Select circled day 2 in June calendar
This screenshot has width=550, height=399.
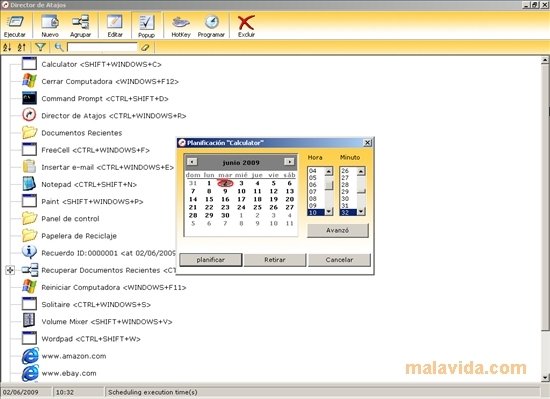click(225, 183)
